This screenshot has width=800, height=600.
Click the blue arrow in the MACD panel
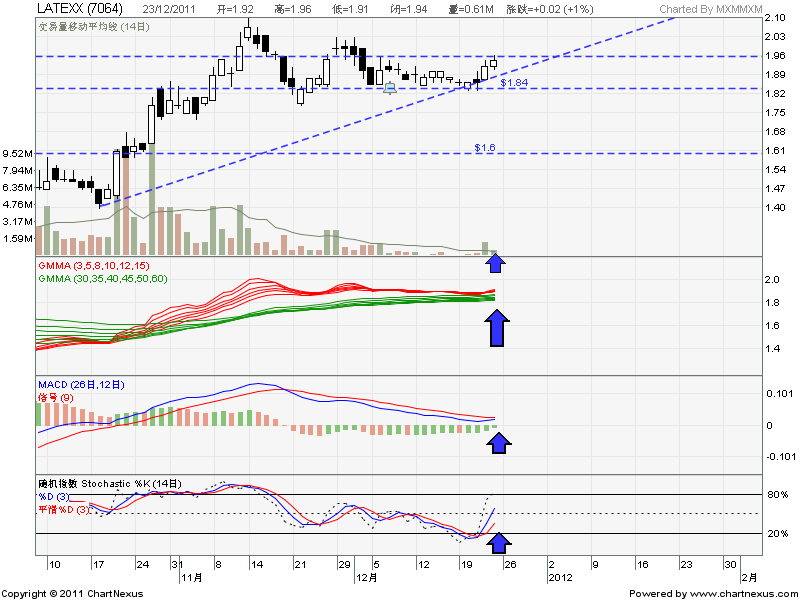pyautogui.click(x=497, y=441)
